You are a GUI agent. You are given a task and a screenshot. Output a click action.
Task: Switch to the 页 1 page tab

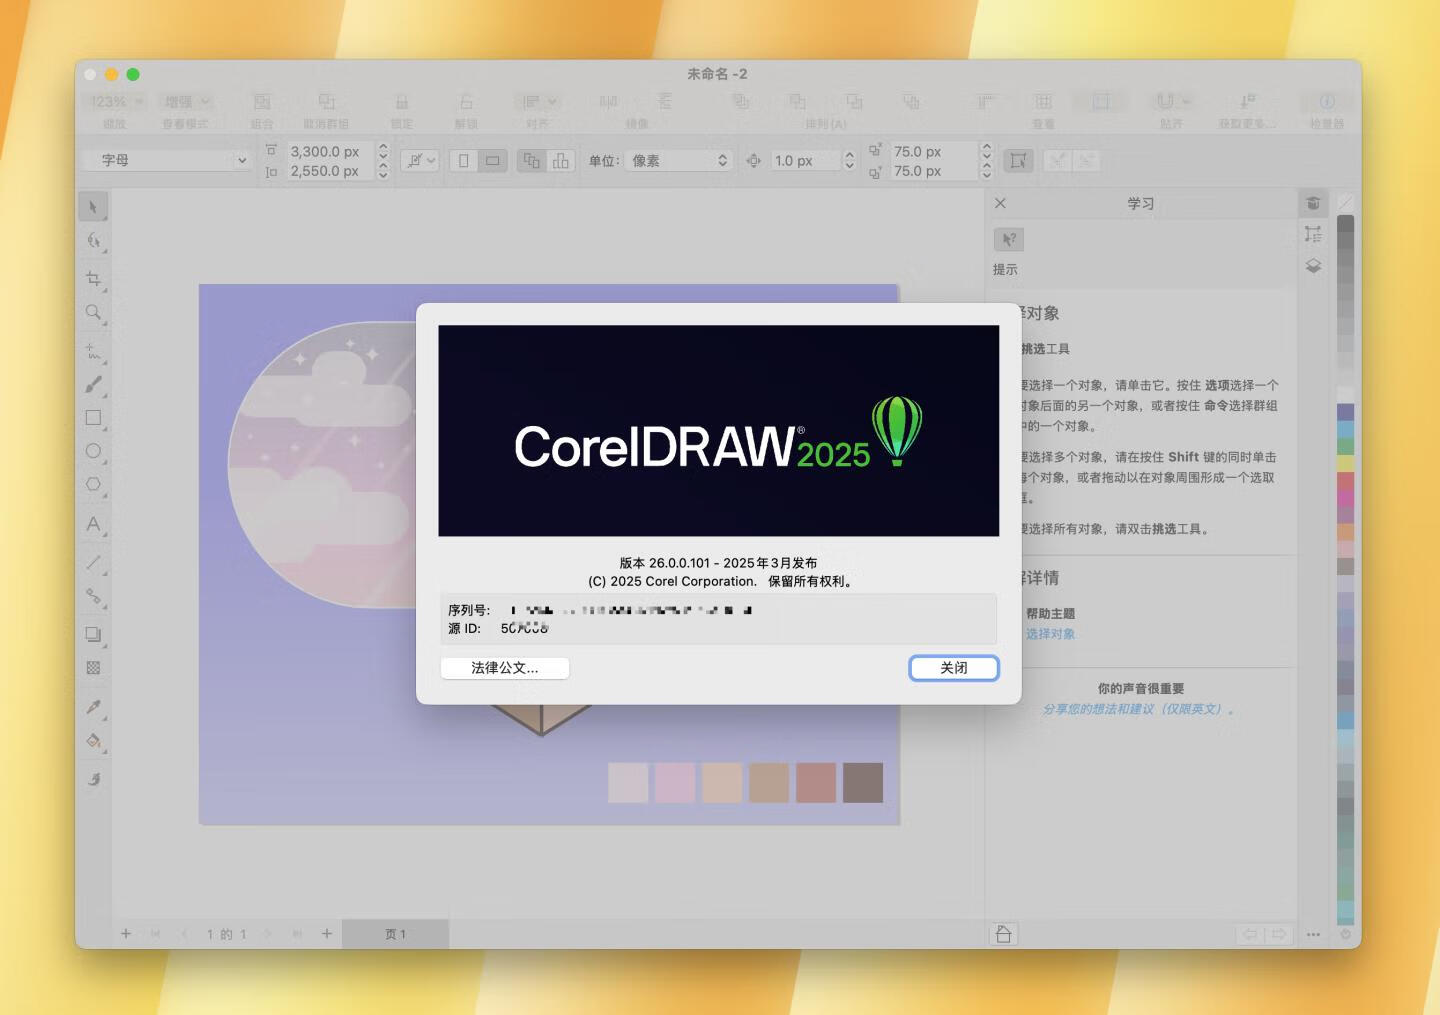pos(395,934)
